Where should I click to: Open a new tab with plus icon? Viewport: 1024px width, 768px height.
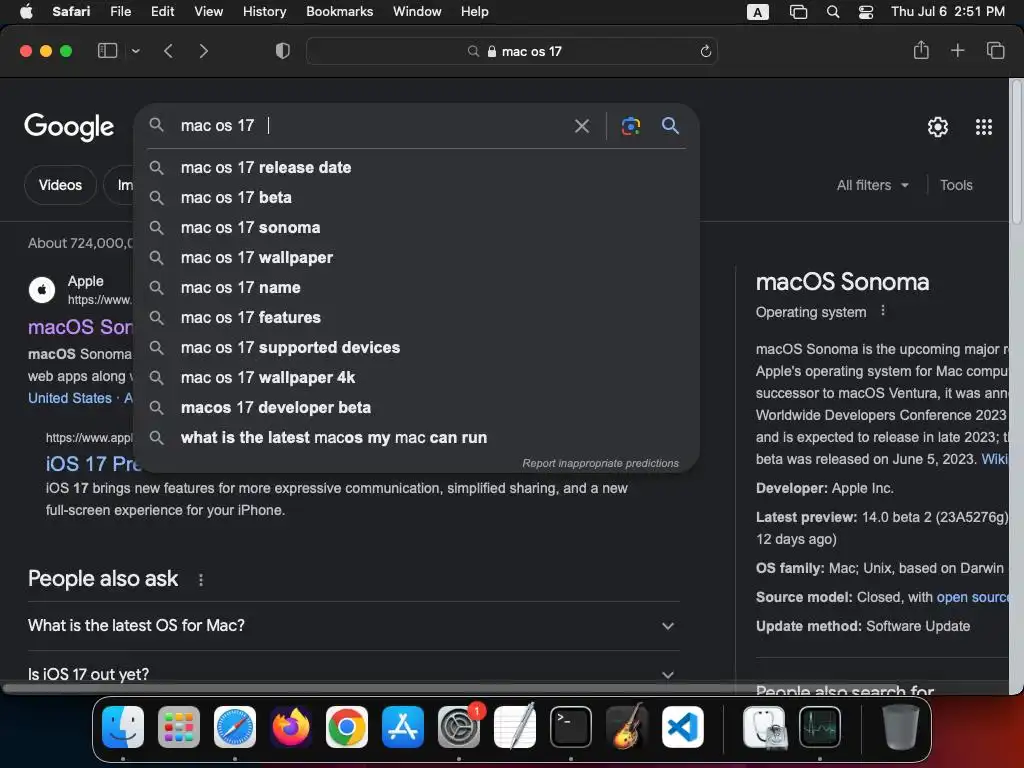(x=957, y=50)
